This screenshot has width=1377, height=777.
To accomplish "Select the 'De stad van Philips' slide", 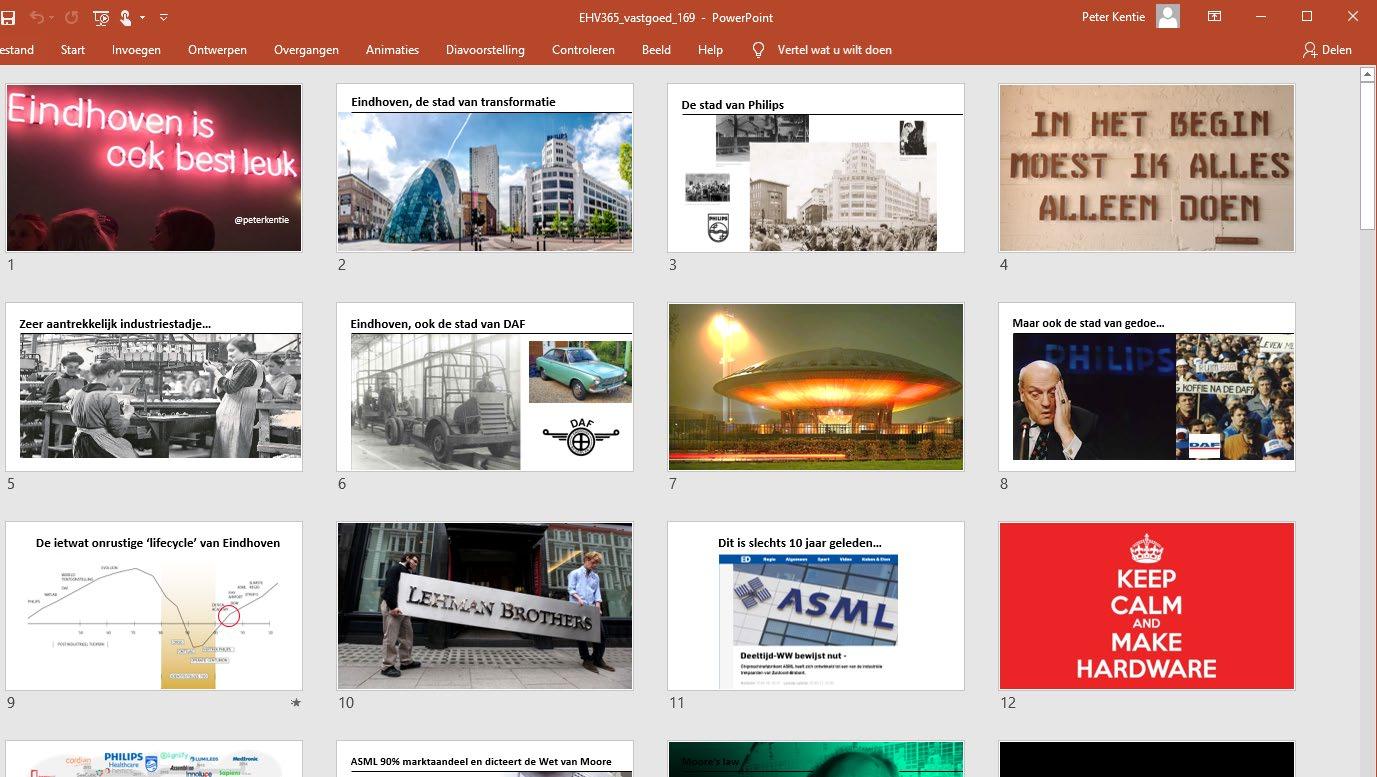I will point(816,168).
